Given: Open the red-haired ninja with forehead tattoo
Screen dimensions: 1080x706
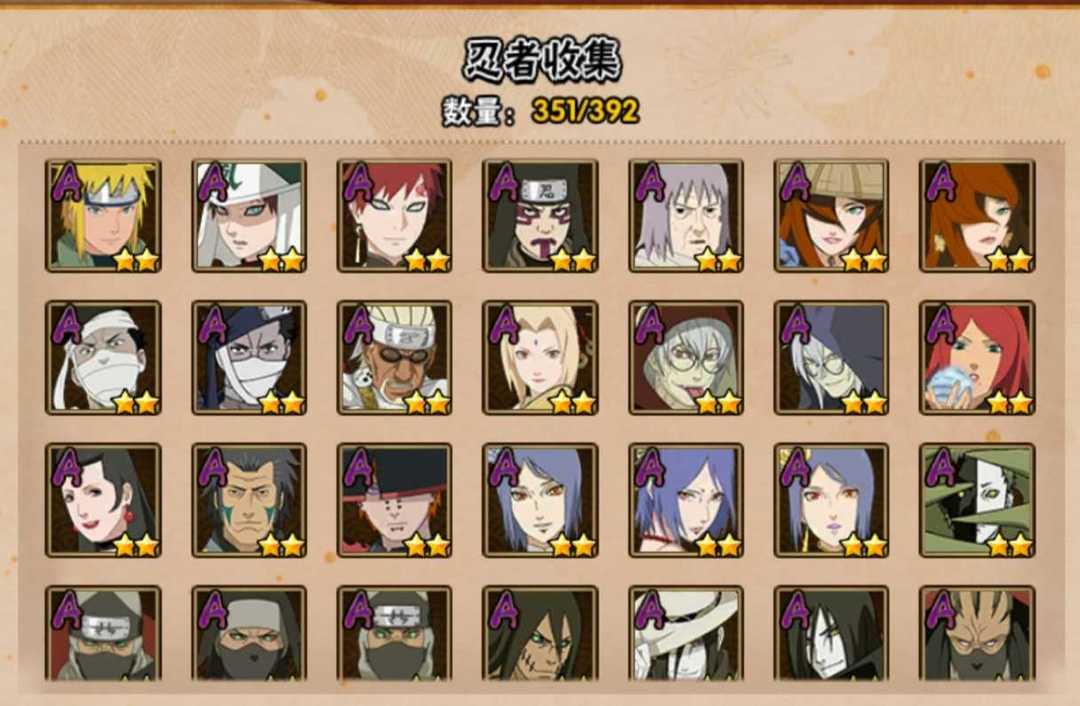Looking at the screenshot, I should (395, 216).
